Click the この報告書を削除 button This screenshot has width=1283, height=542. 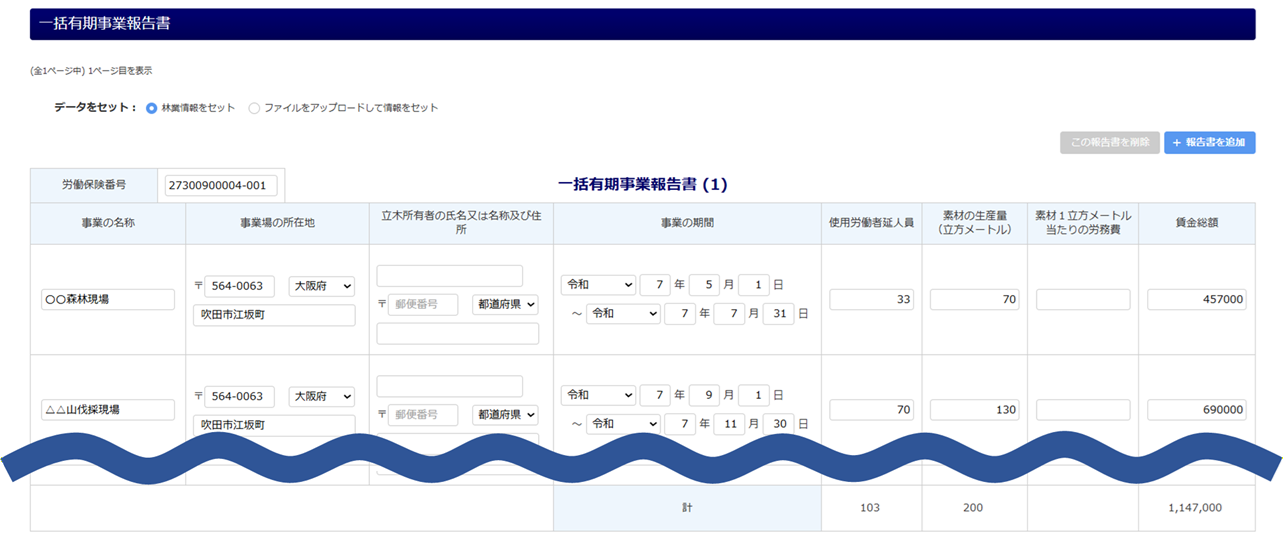[x=1108, y=142]
